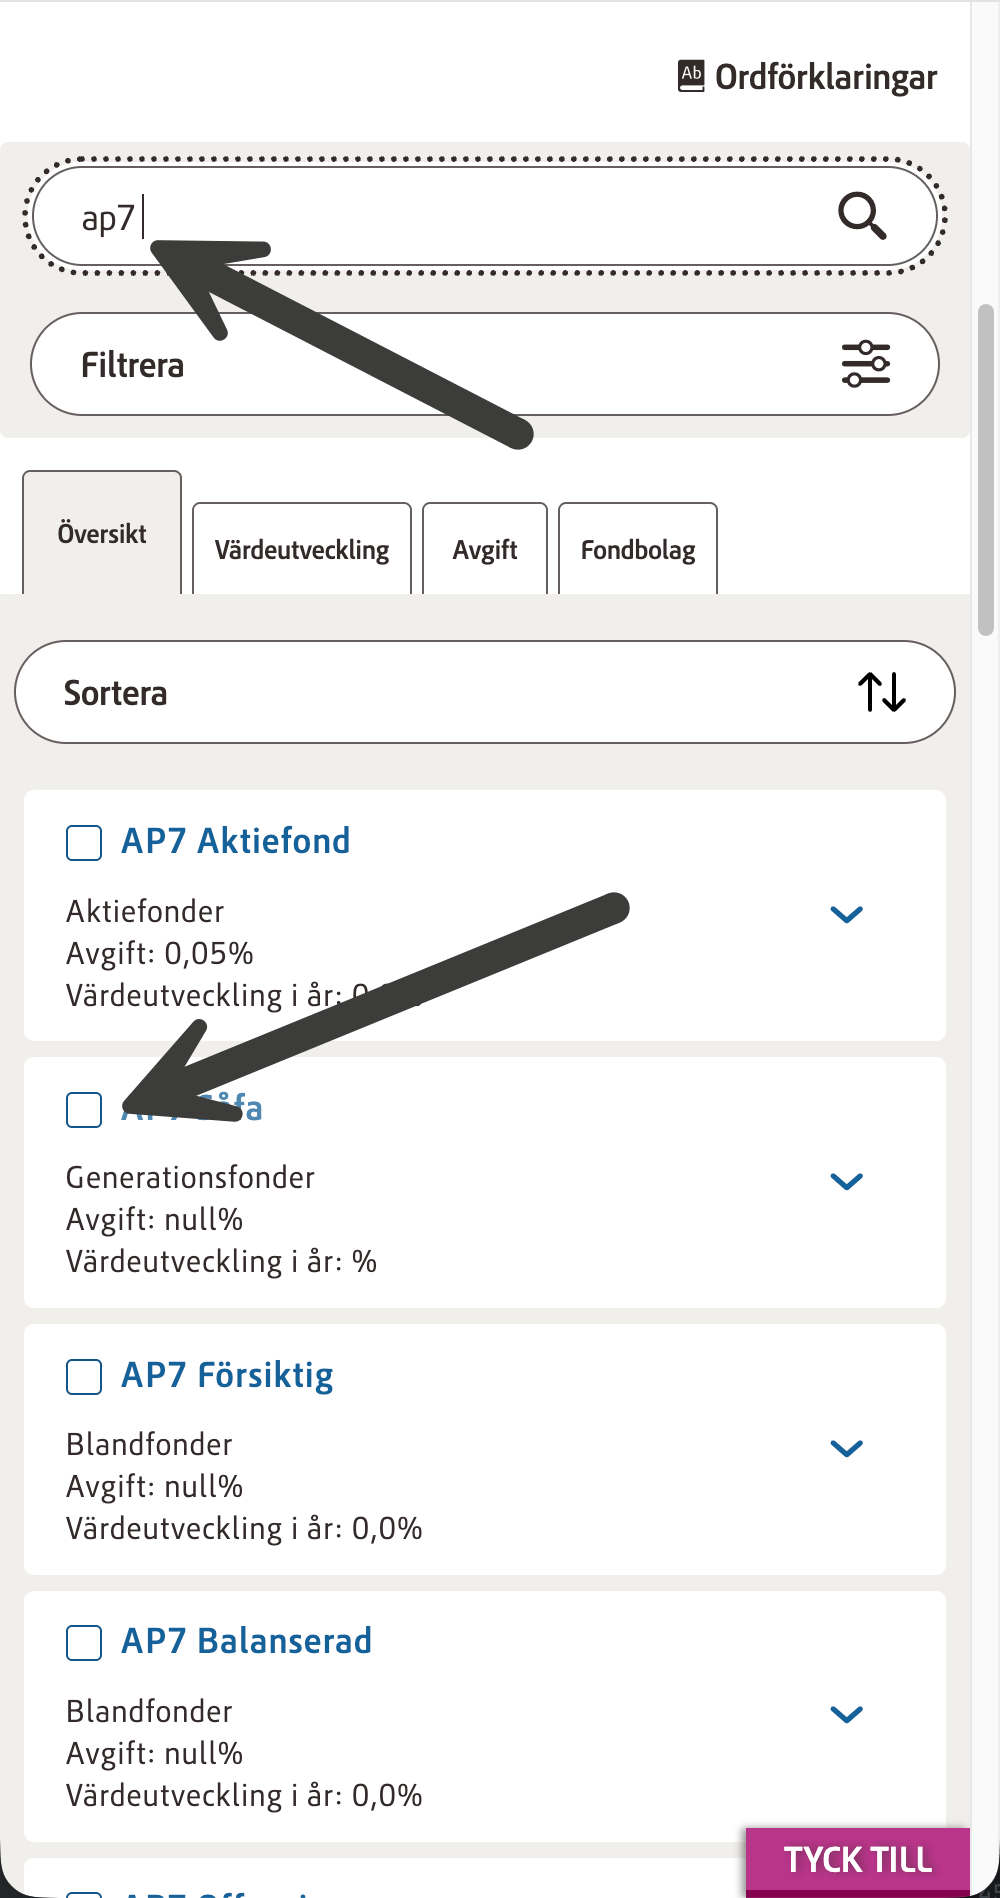Click the Ordförklaringar book icon
The width and height of the screenshot is (1000, 1898).
(x=691, y=76)
